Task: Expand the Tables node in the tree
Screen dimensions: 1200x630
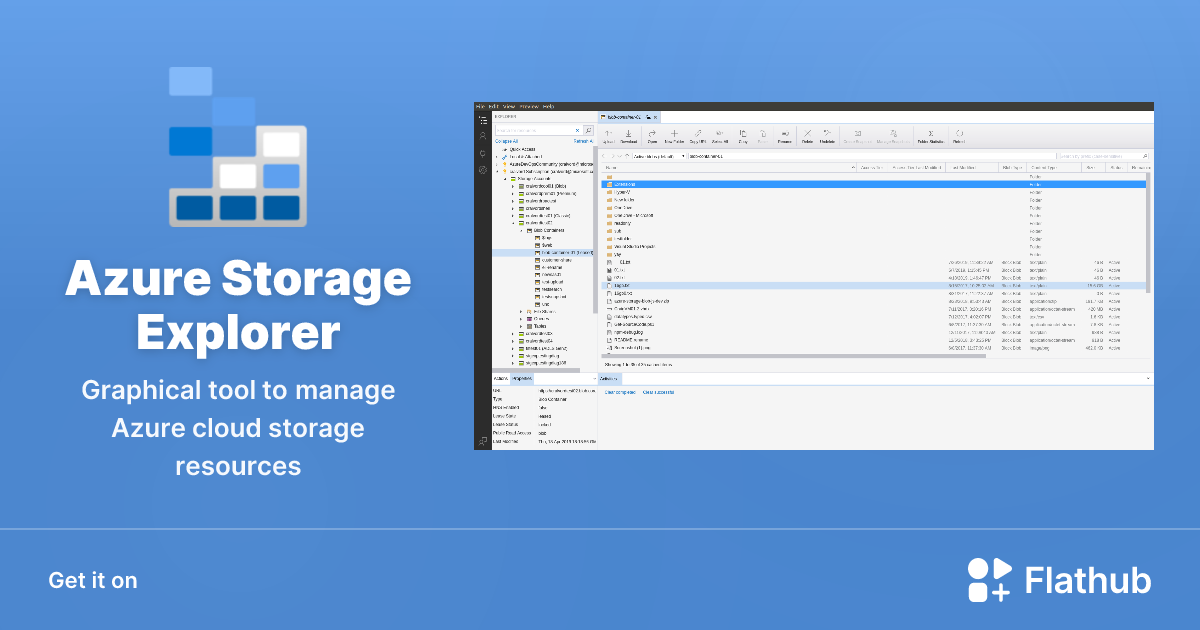Action: click(x=521, y=324)
